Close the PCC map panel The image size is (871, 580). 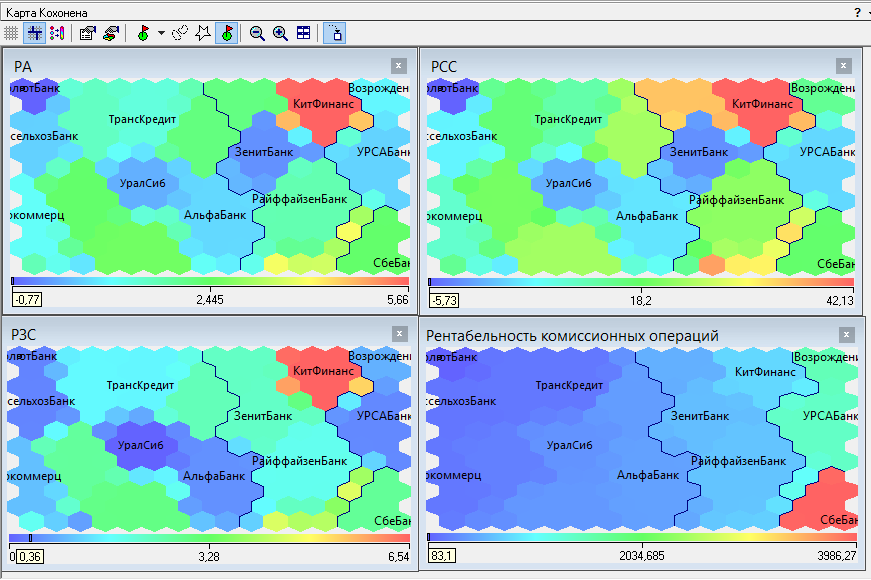point(843,66)
